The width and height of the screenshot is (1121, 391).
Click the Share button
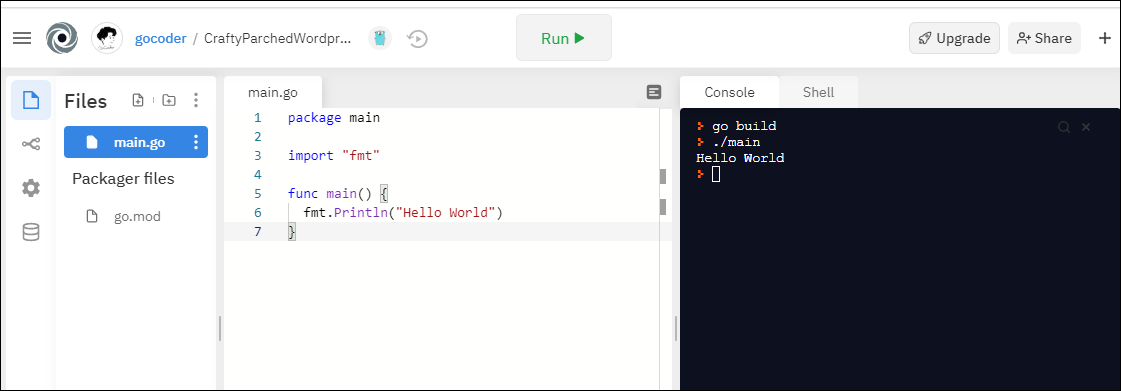click(x=1045, y=39)
